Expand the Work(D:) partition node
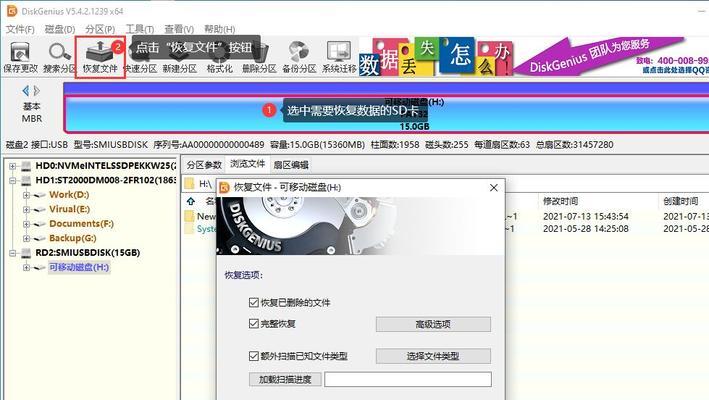Viewport: 709px width, 400px height. click(26, 195)
